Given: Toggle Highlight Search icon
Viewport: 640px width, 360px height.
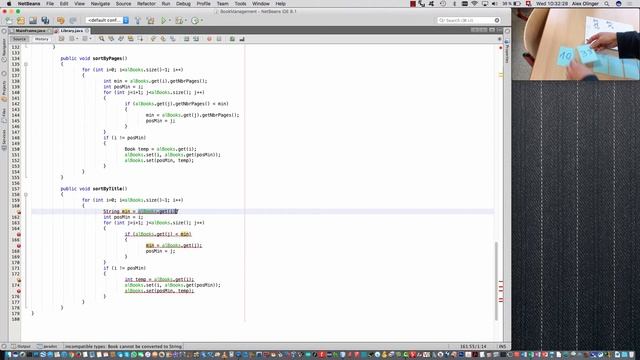Looking at the screenshot, I should tap(131, 39).
